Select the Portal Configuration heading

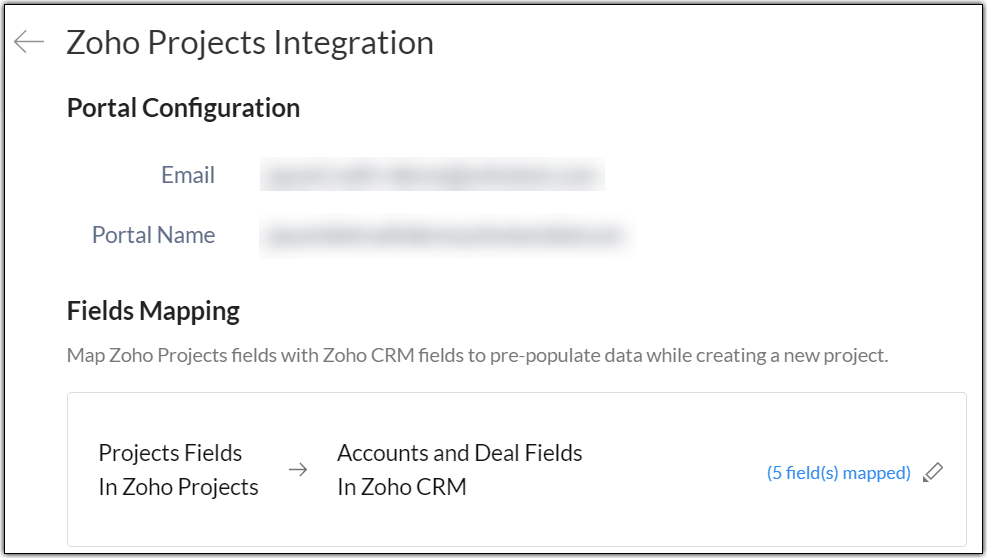(183, 108)
